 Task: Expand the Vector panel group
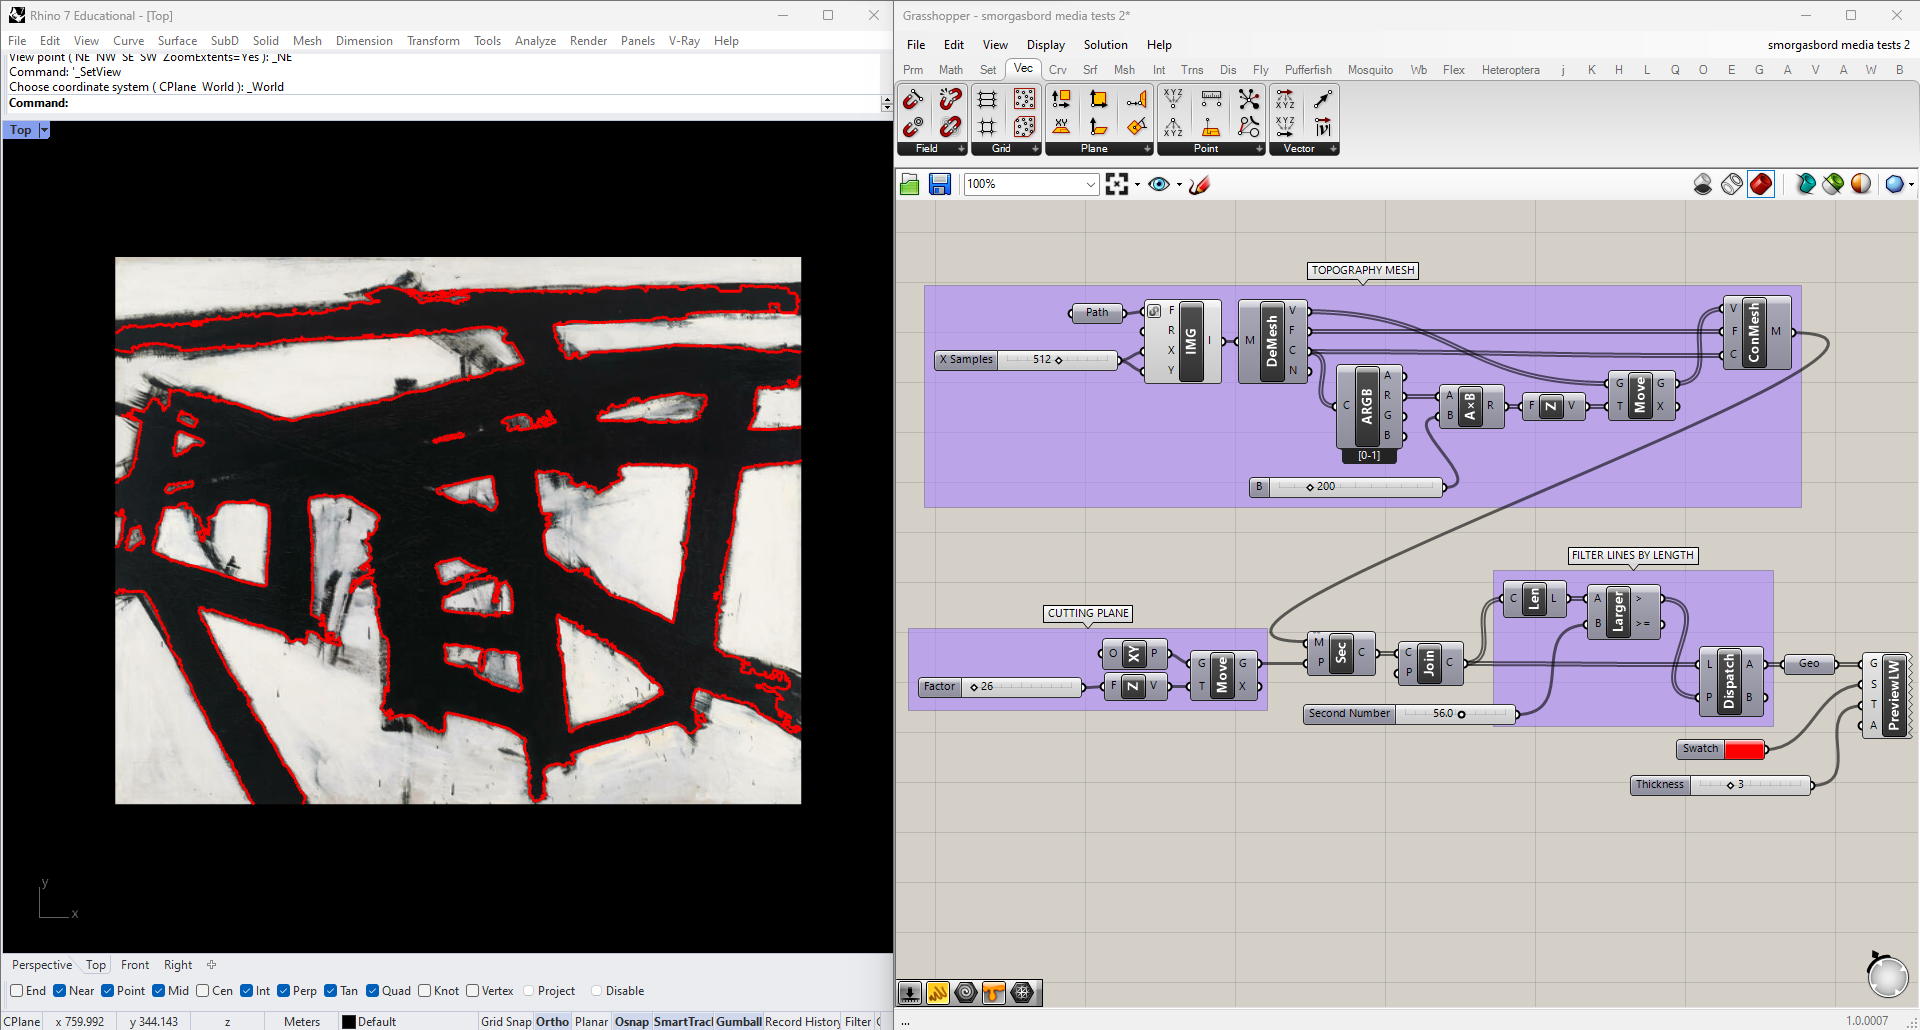pos(1333,149)
